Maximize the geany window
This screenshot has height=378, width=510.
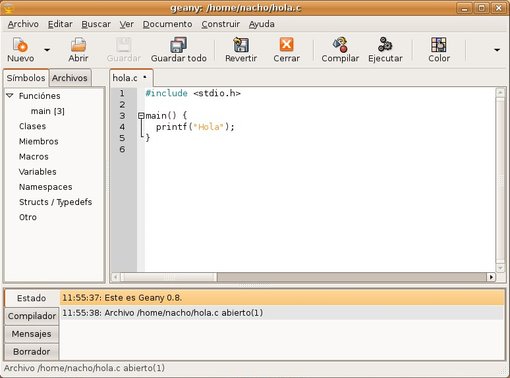481,7
